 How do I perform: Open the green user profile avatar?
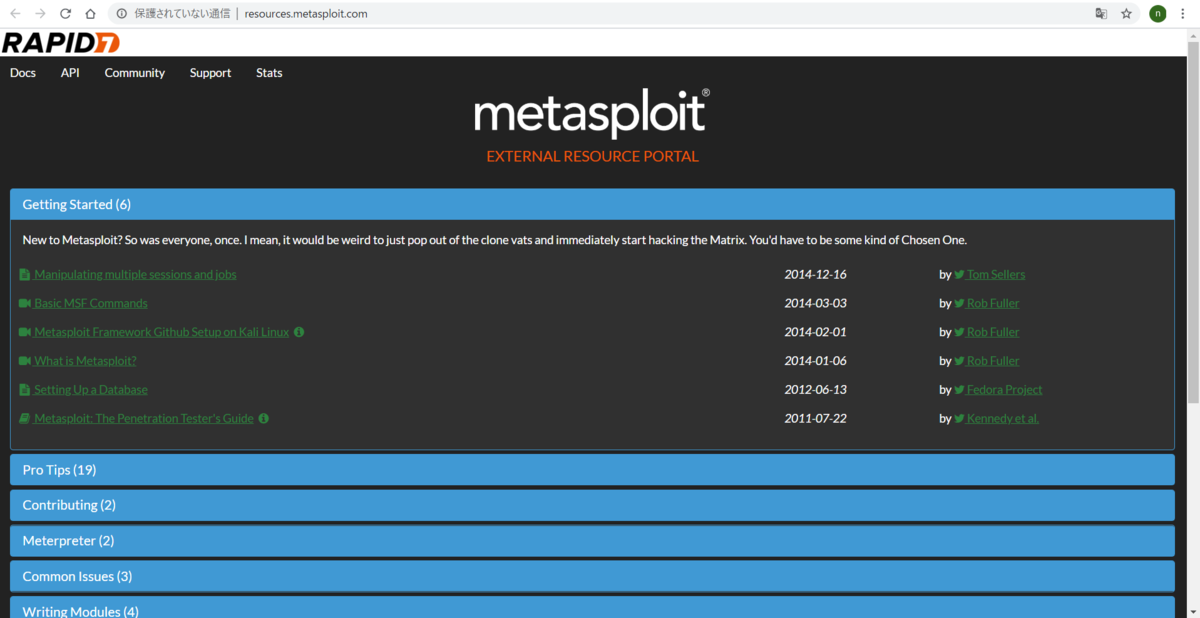pos(1157,14)
